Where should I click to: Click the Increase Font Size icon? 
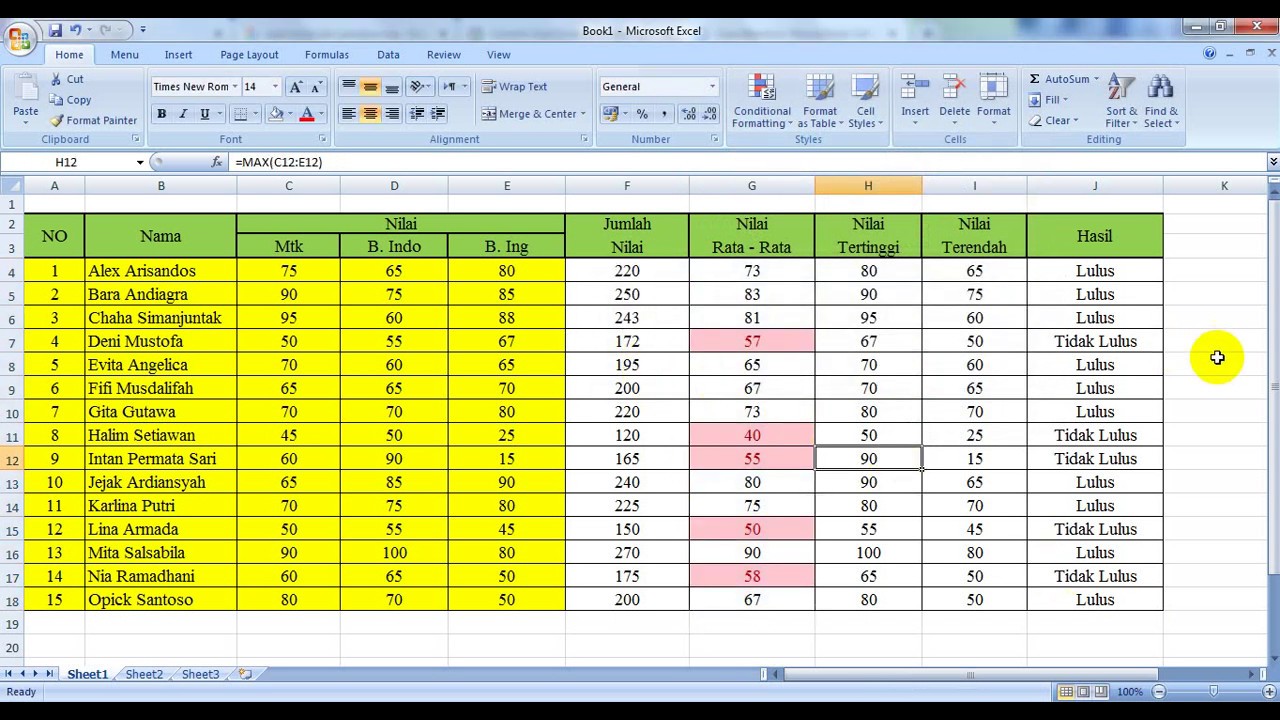point(295,87)
